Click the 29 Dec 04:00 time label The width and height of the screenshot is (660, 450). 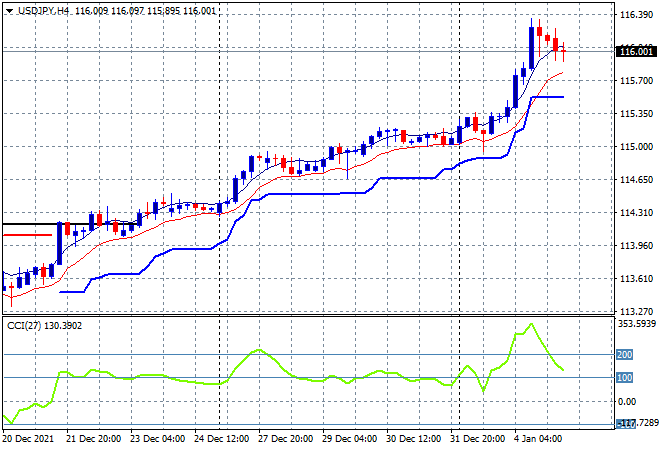click(x=349, y=439)
